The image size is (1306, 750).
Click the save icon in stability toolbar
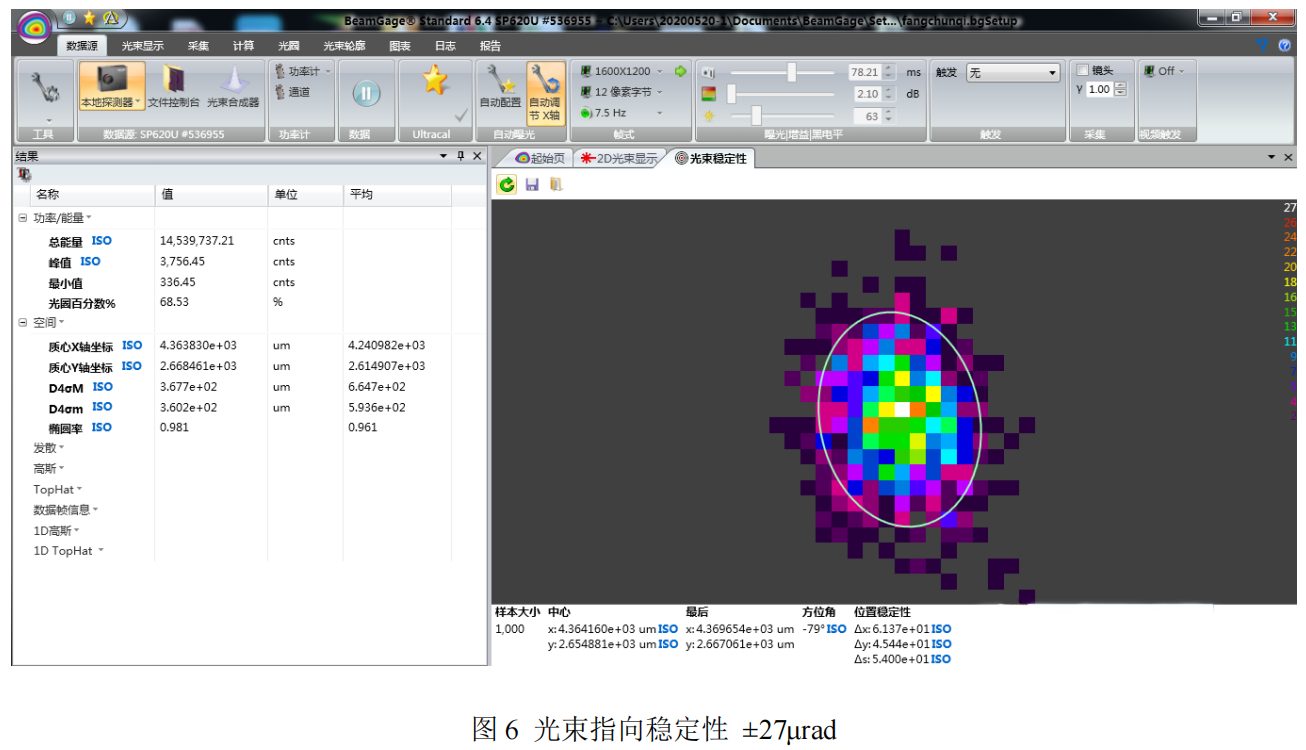[532, 184]
